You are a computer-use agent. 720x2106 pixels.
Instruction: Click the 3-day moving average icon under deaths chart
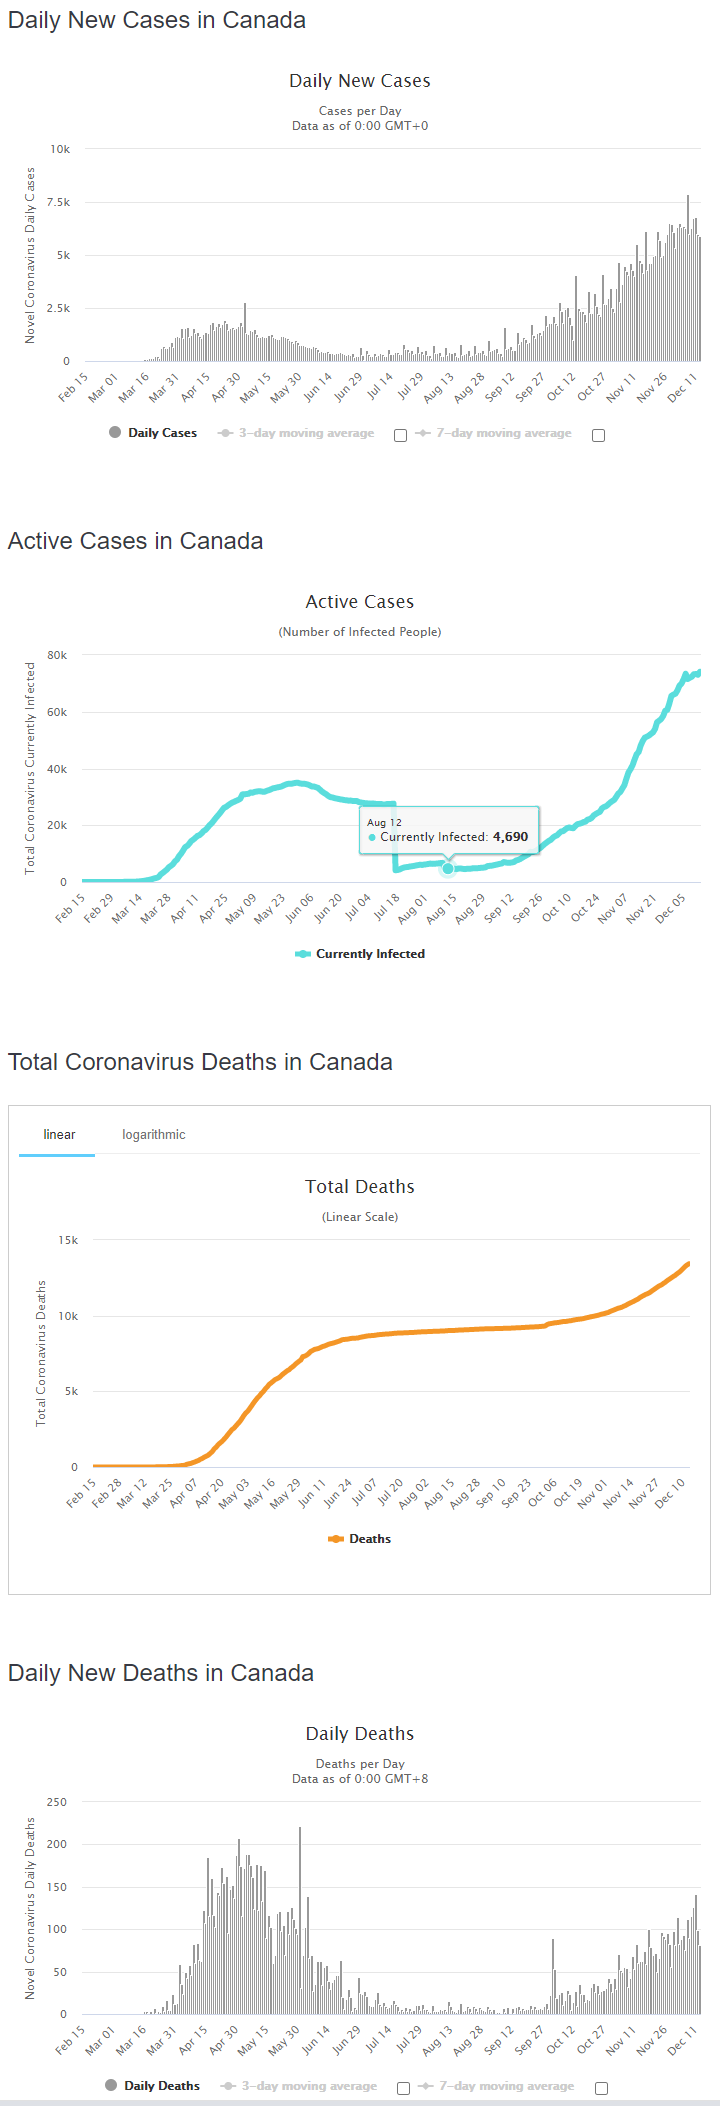point(228,2086)
